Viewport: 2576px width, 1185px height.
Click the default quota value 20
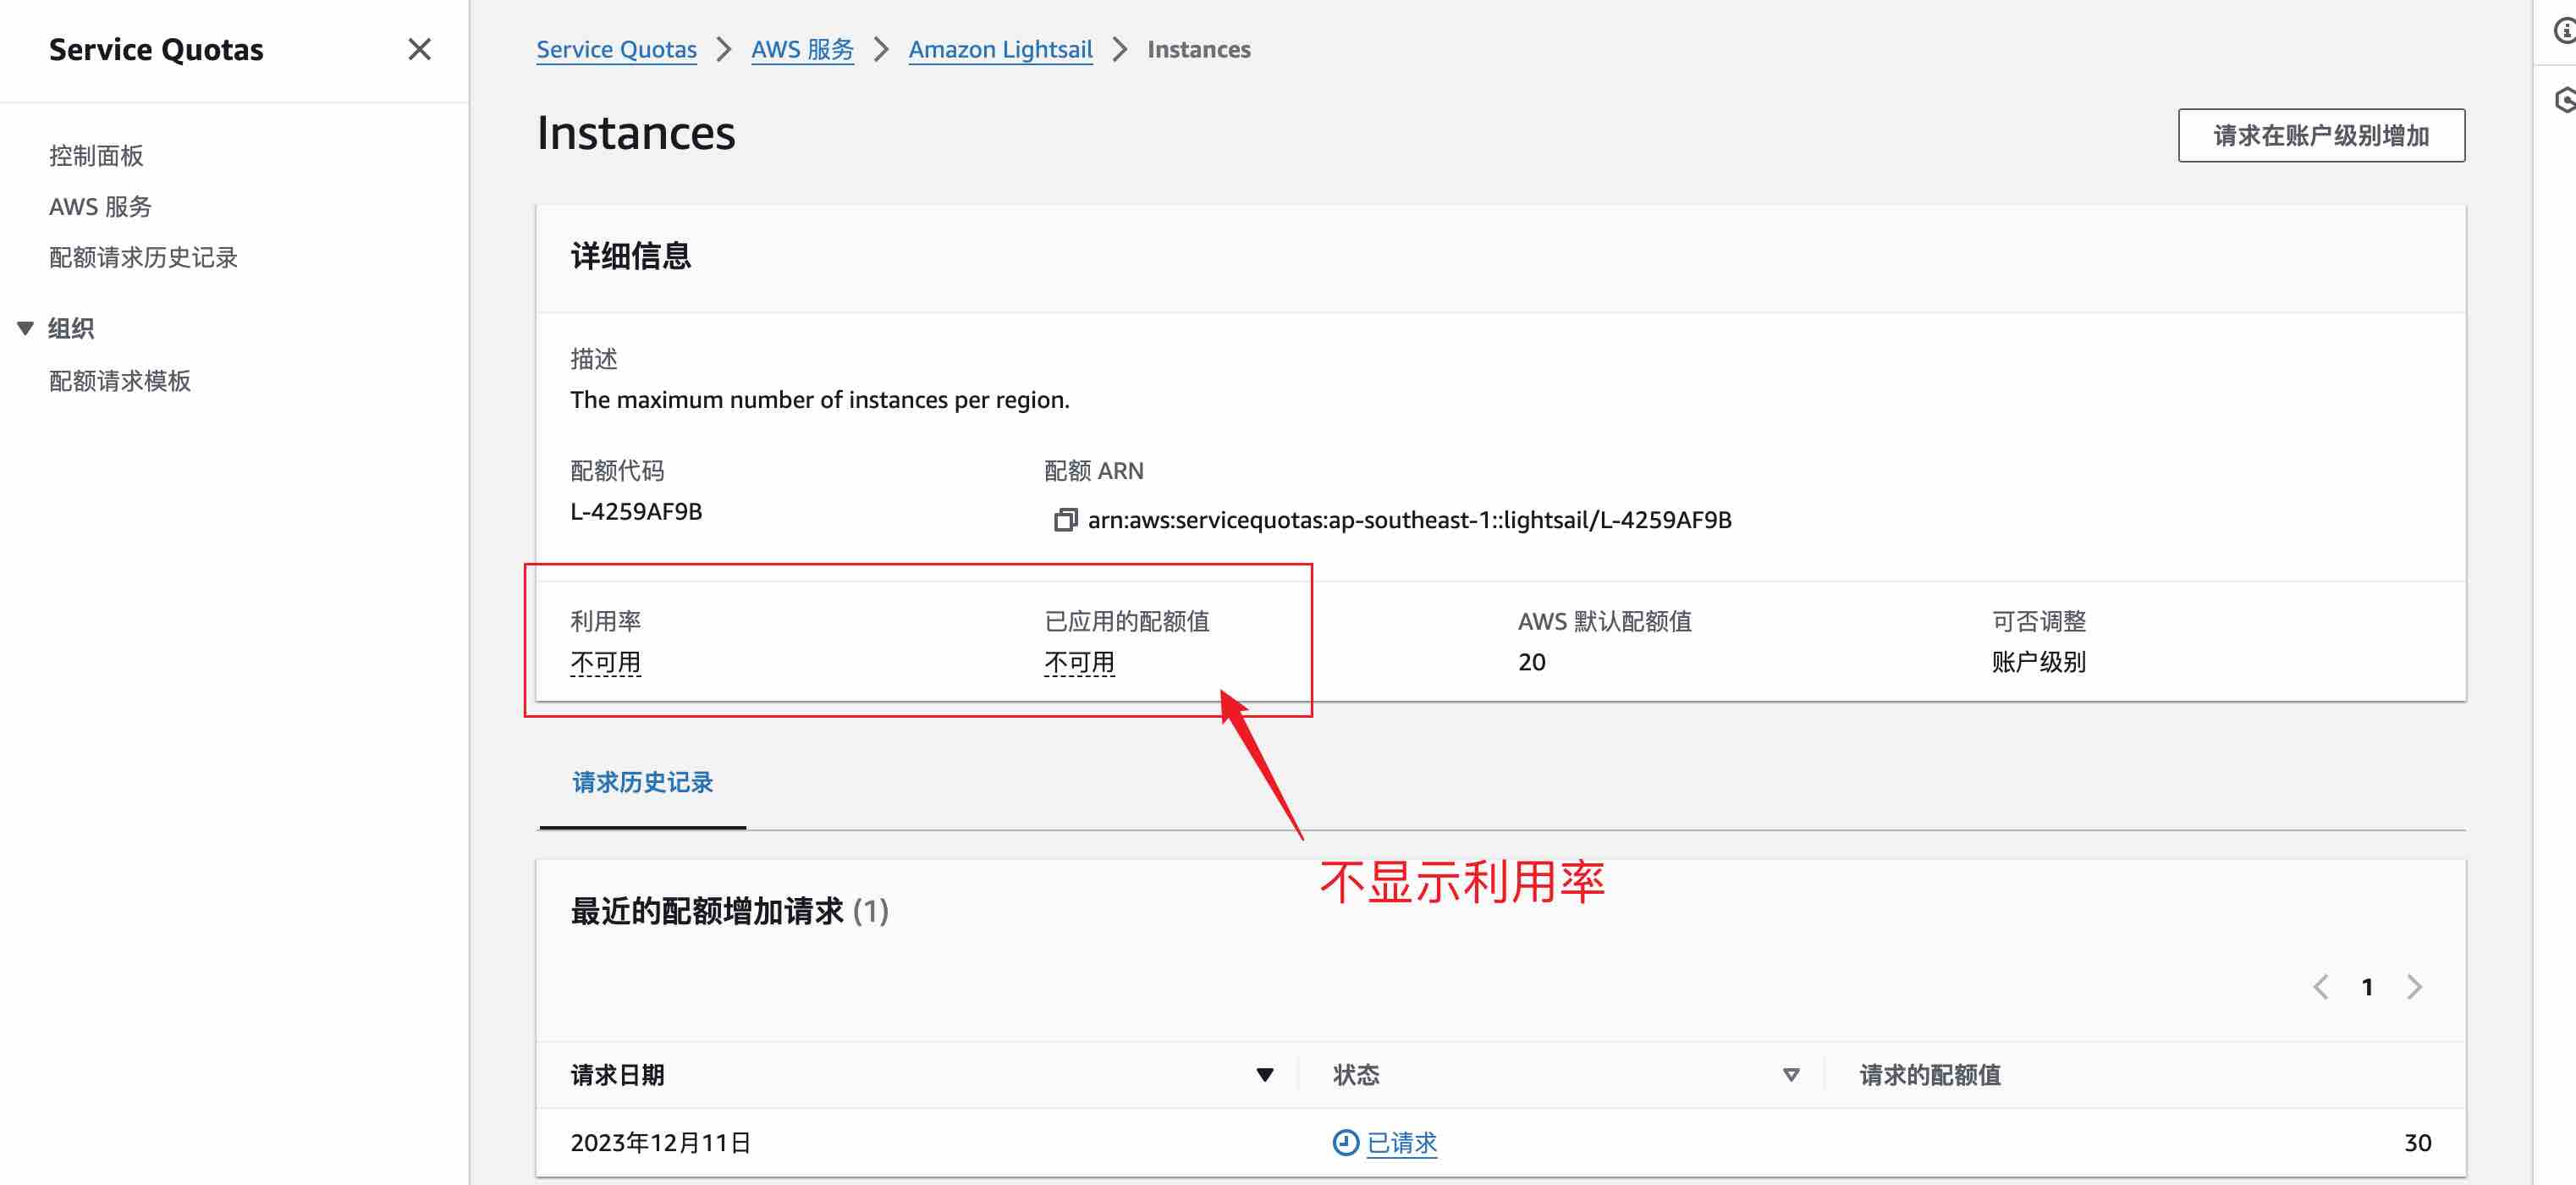(x=1531, y=662)
